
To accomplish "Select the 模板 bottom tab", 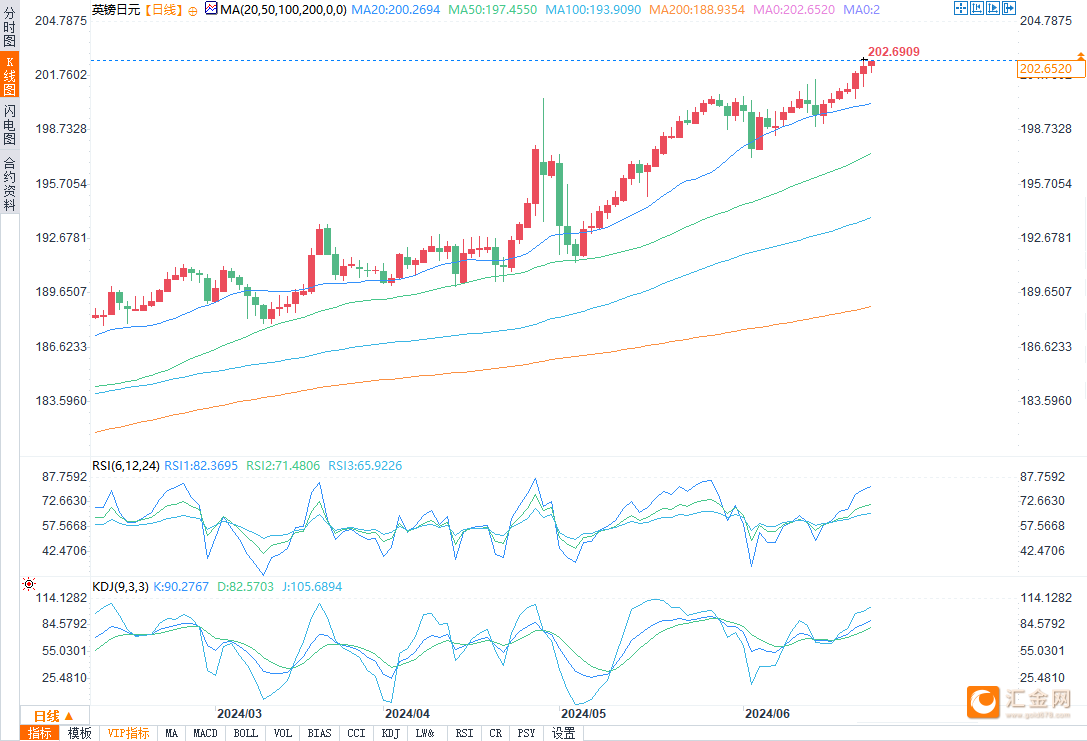I will [x=80, y=733].
